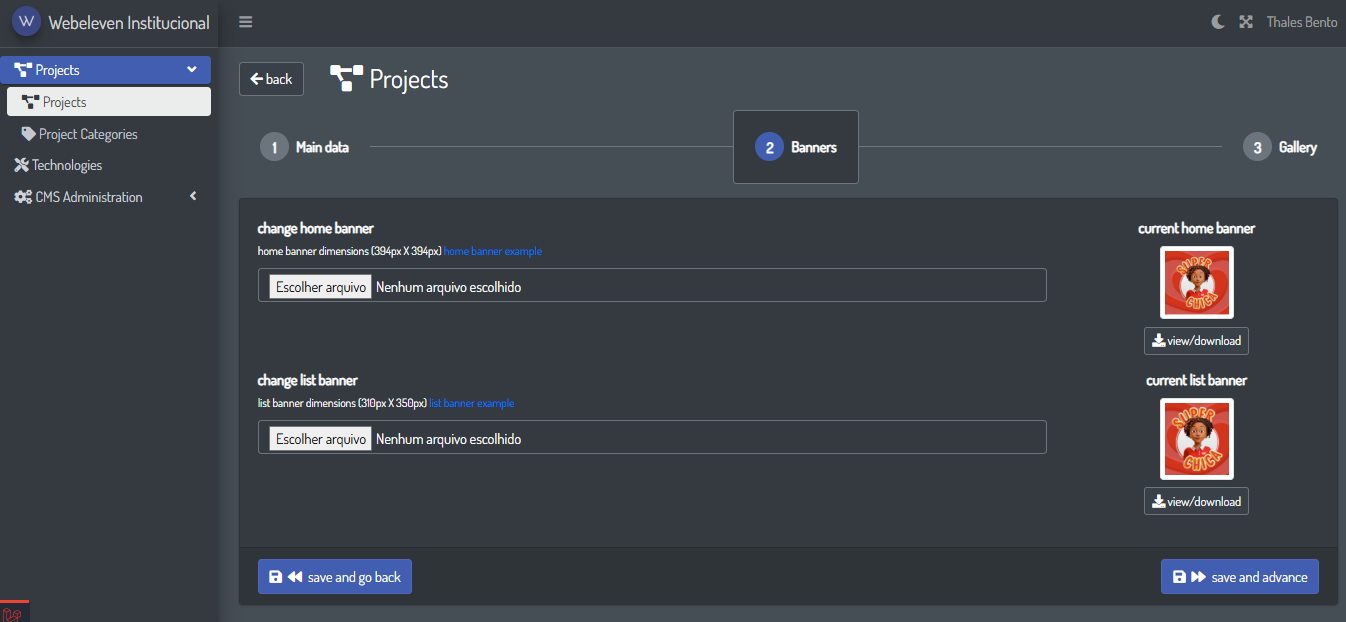Toggle dark mode moon icon
Viewport: 1346px width, 622px height.
[x=1217, y=22]
